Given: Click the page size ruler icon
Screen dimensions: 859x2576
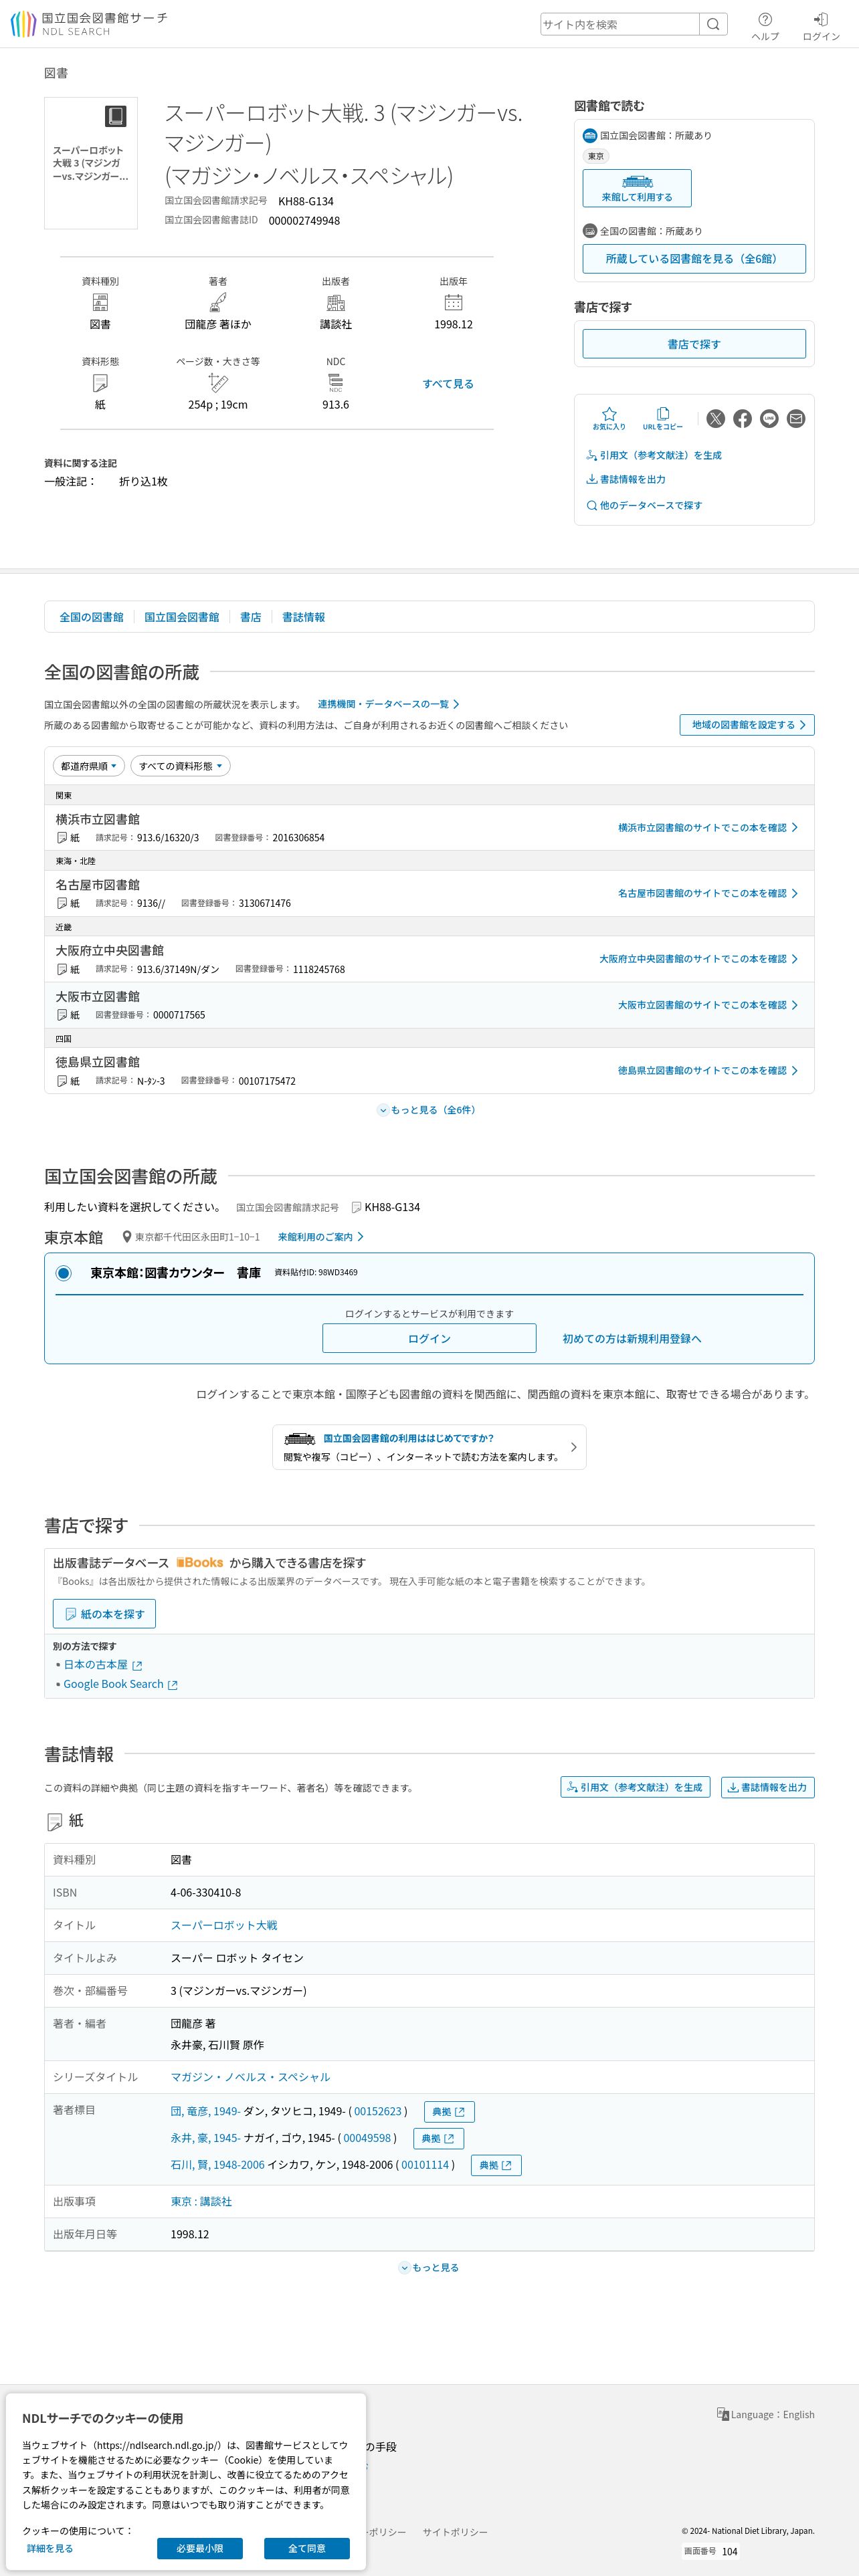Looking at the screenshot, I should [x=218, y=383].
